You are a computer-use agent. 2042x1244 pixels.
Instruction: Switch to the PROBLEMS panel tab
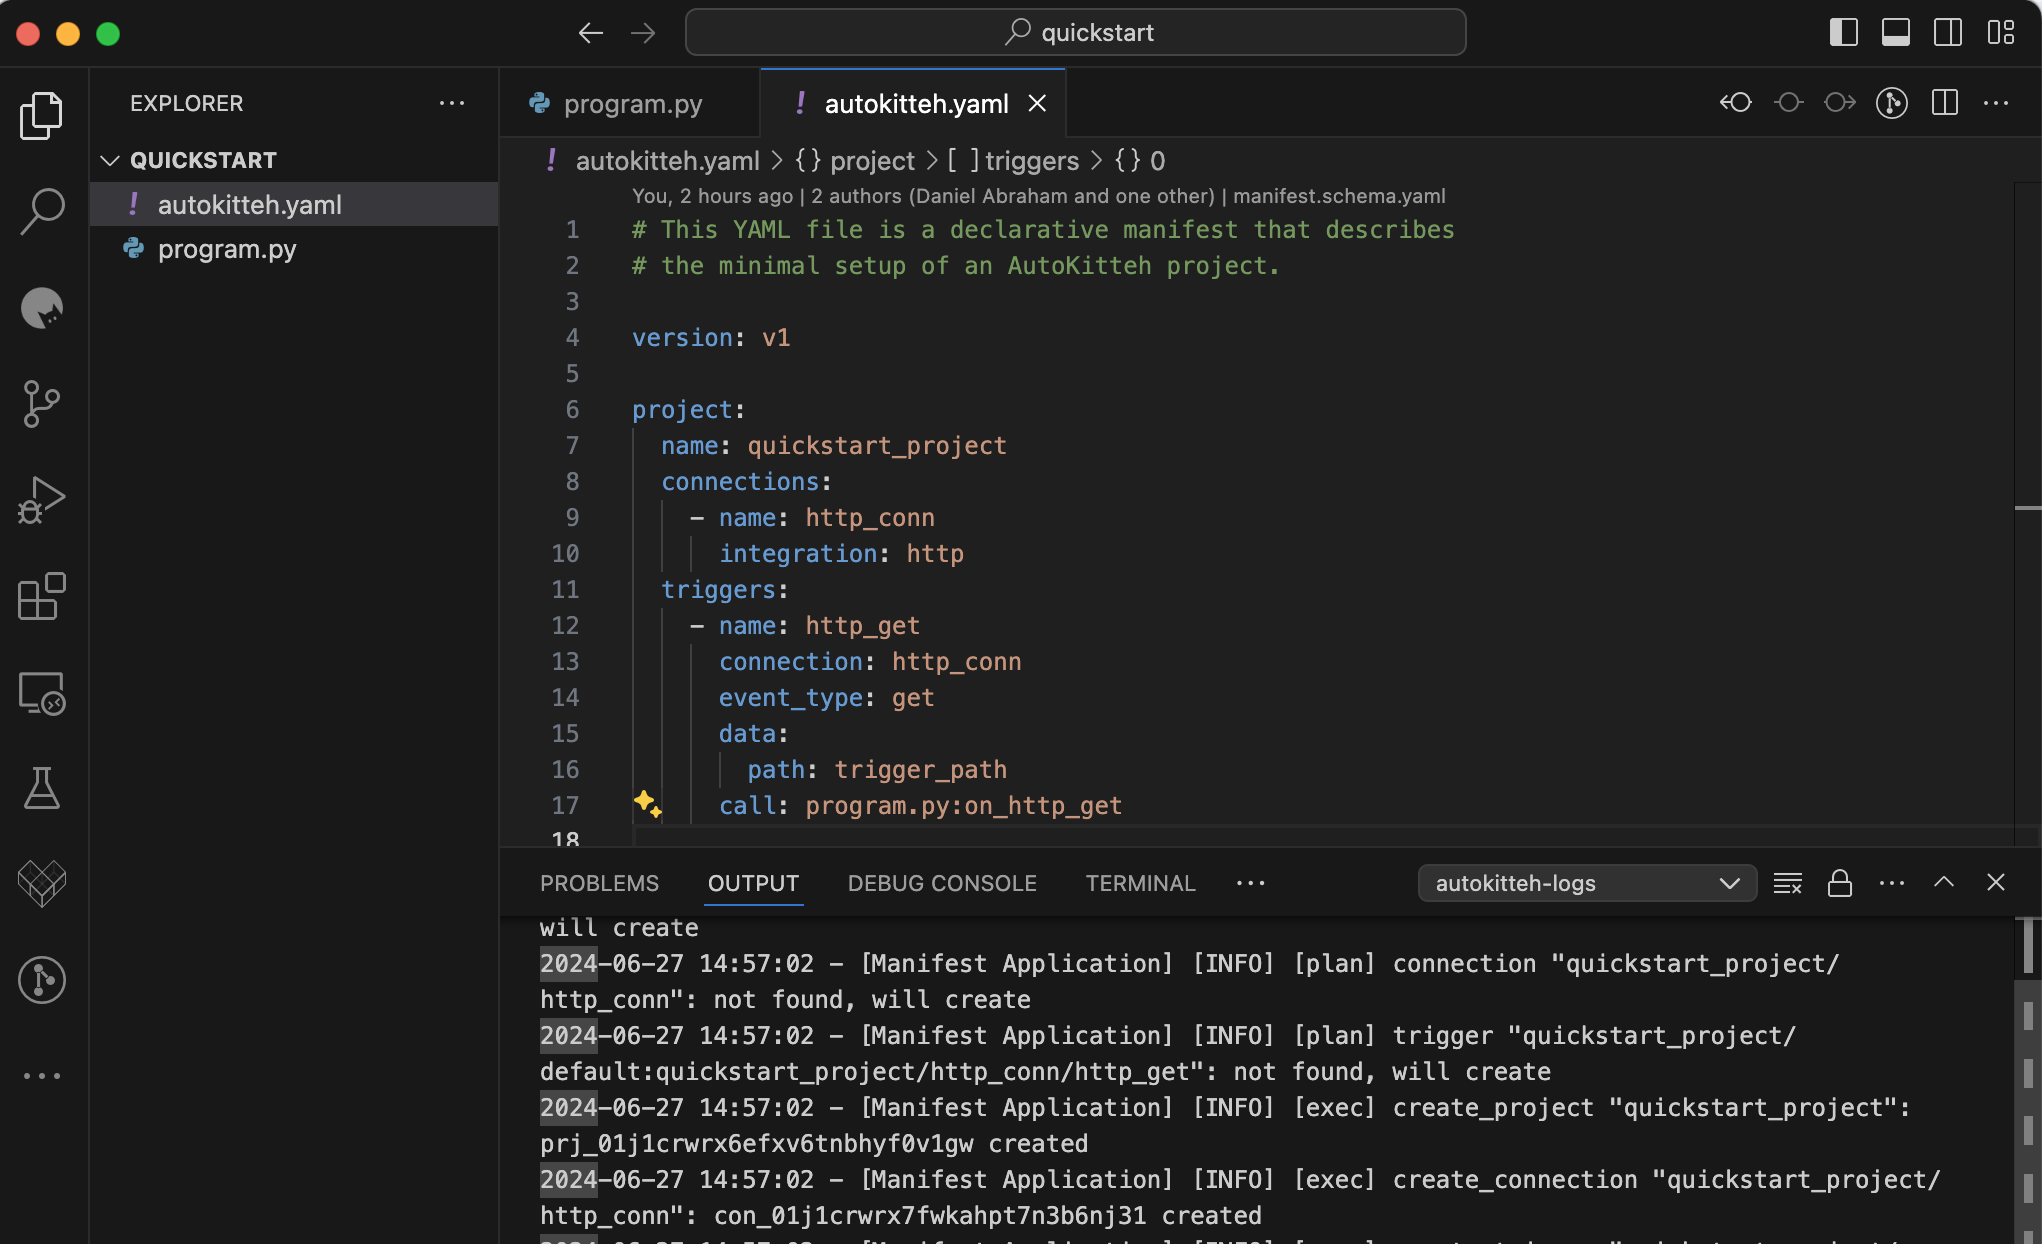point(599,883)
